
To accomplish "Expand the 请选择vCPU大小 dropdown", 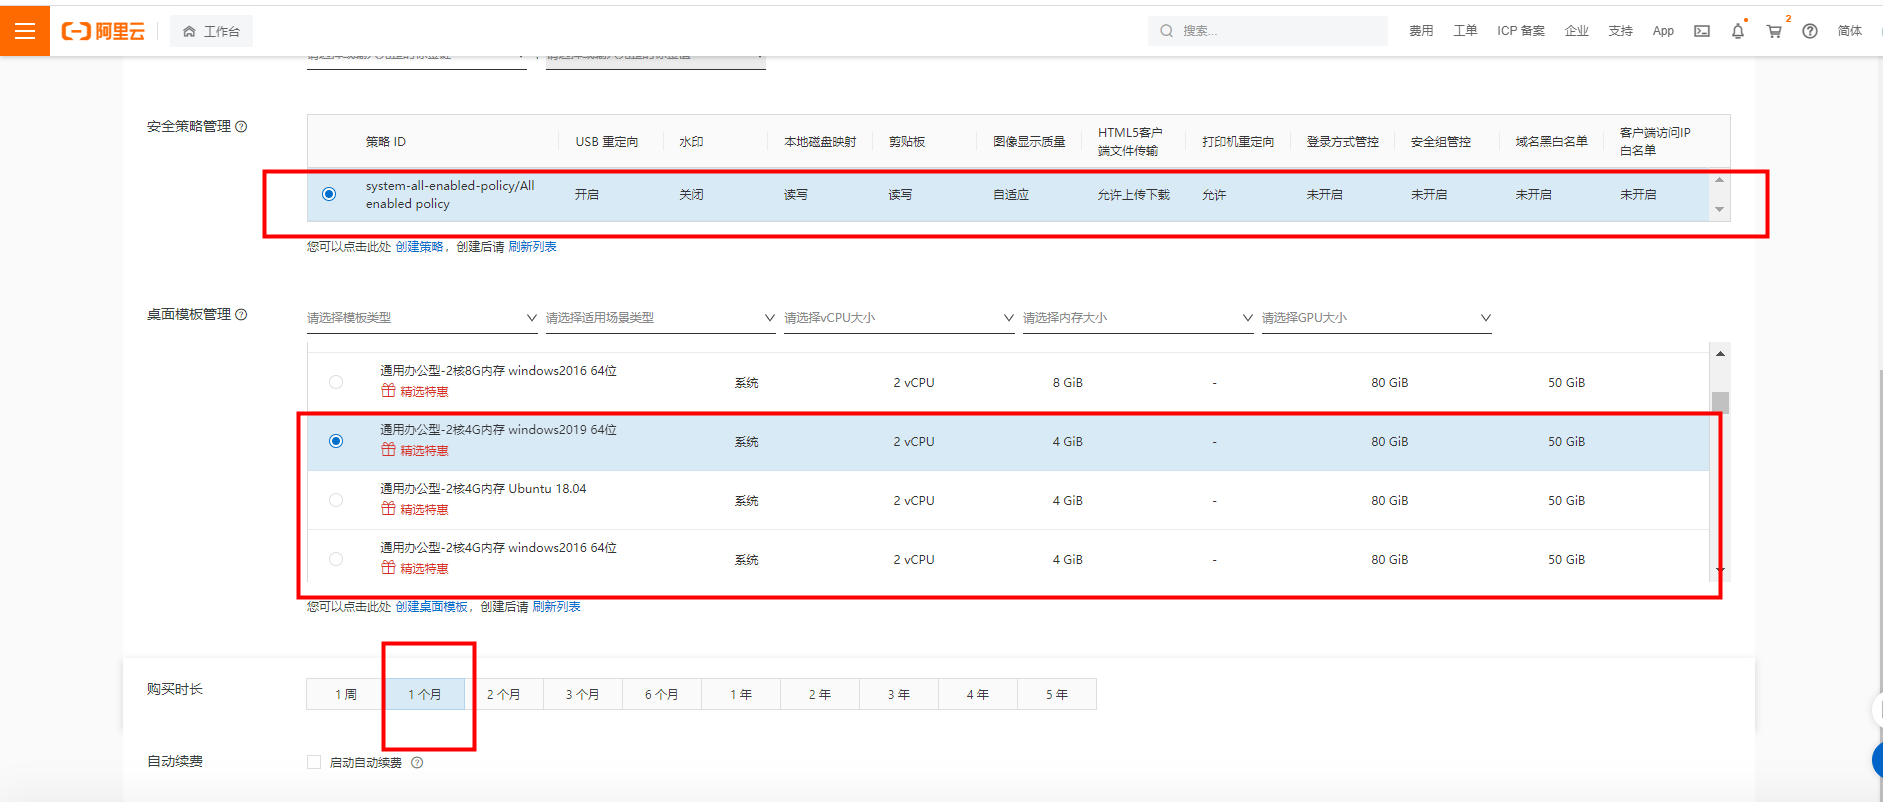I will point(899,318).
